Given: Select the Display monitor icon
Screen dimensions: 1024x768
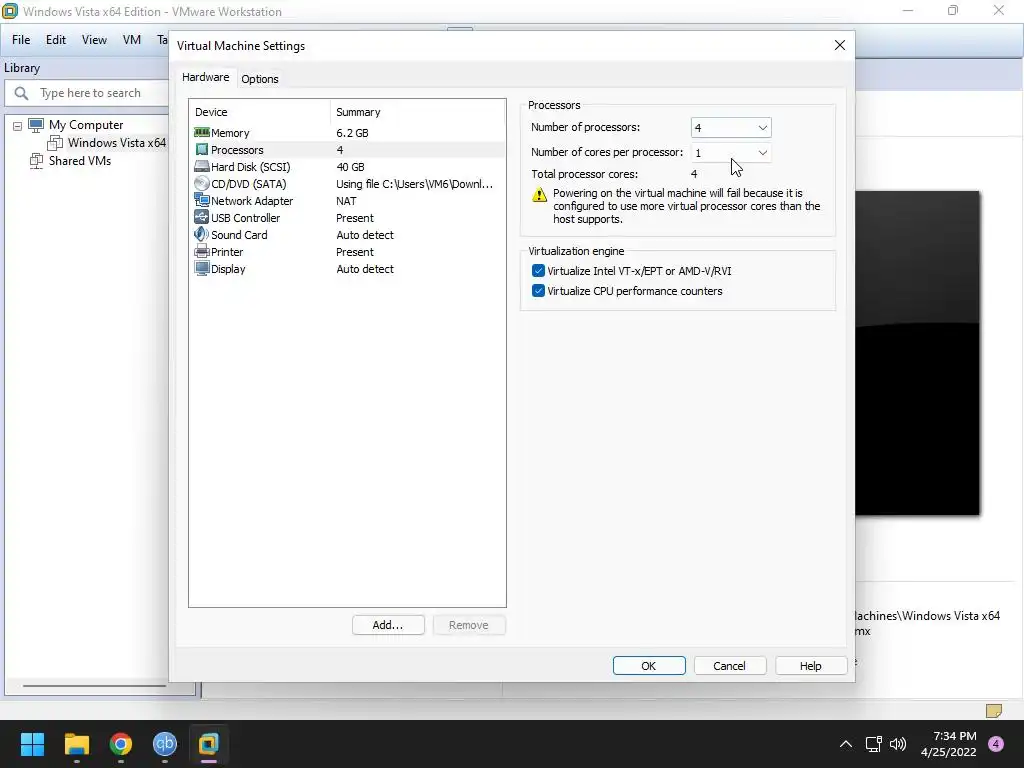Looking at the screenshot, I should (202, 268).
